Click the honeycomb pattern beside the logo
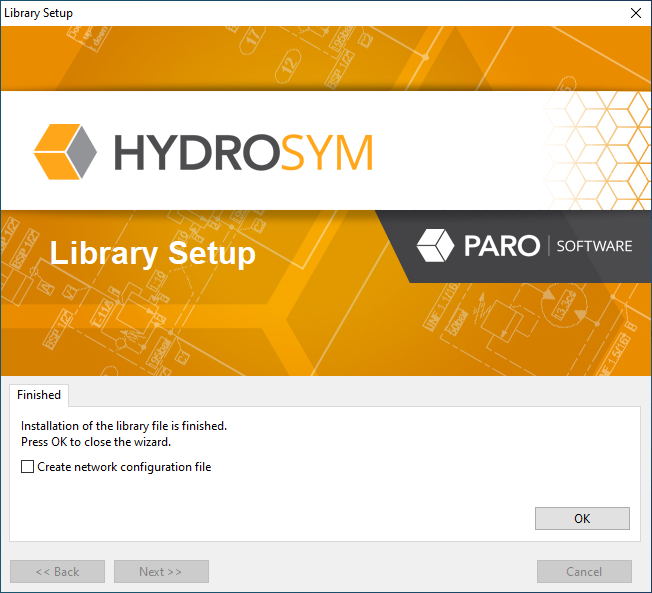 [x=597, y=151]
